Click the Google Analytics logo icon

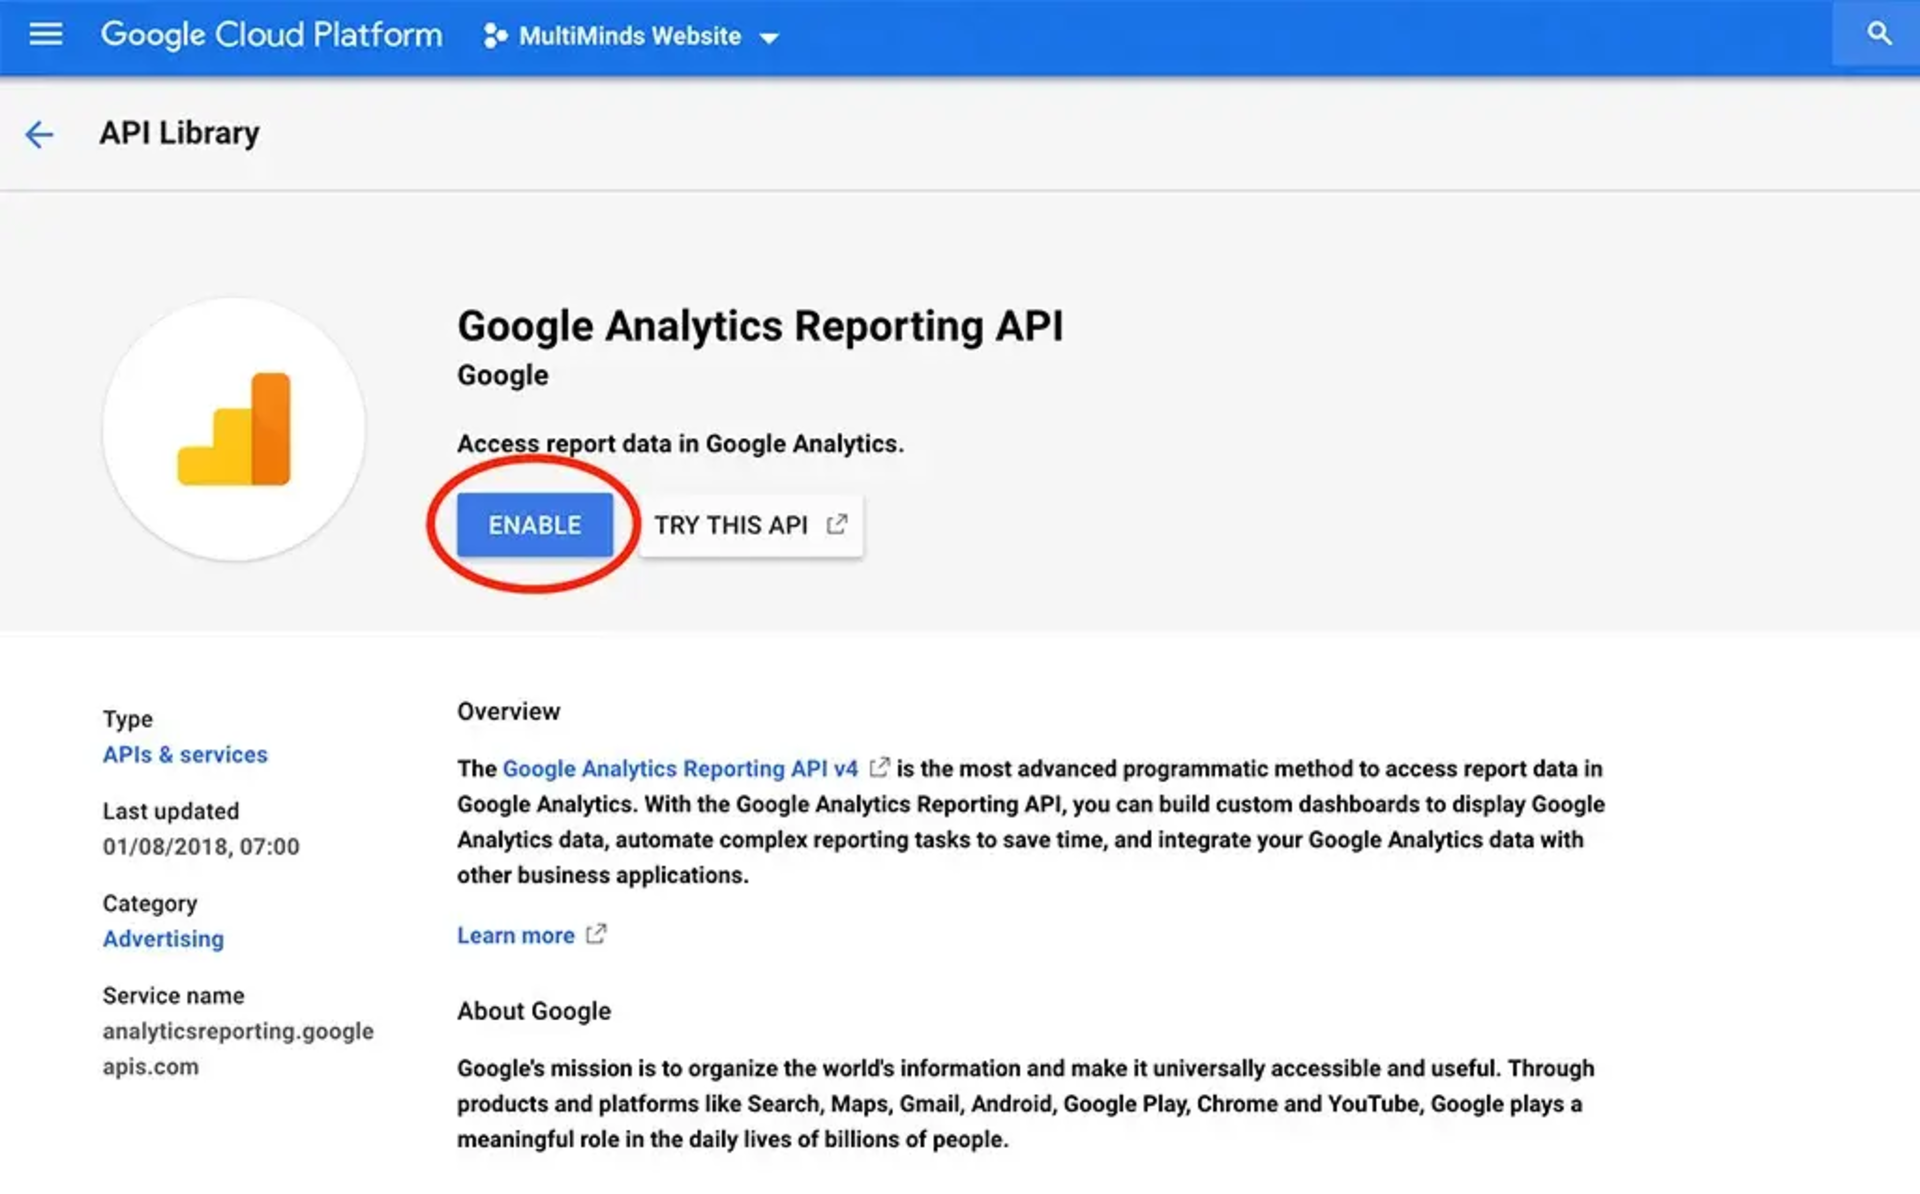pos(234,430)
